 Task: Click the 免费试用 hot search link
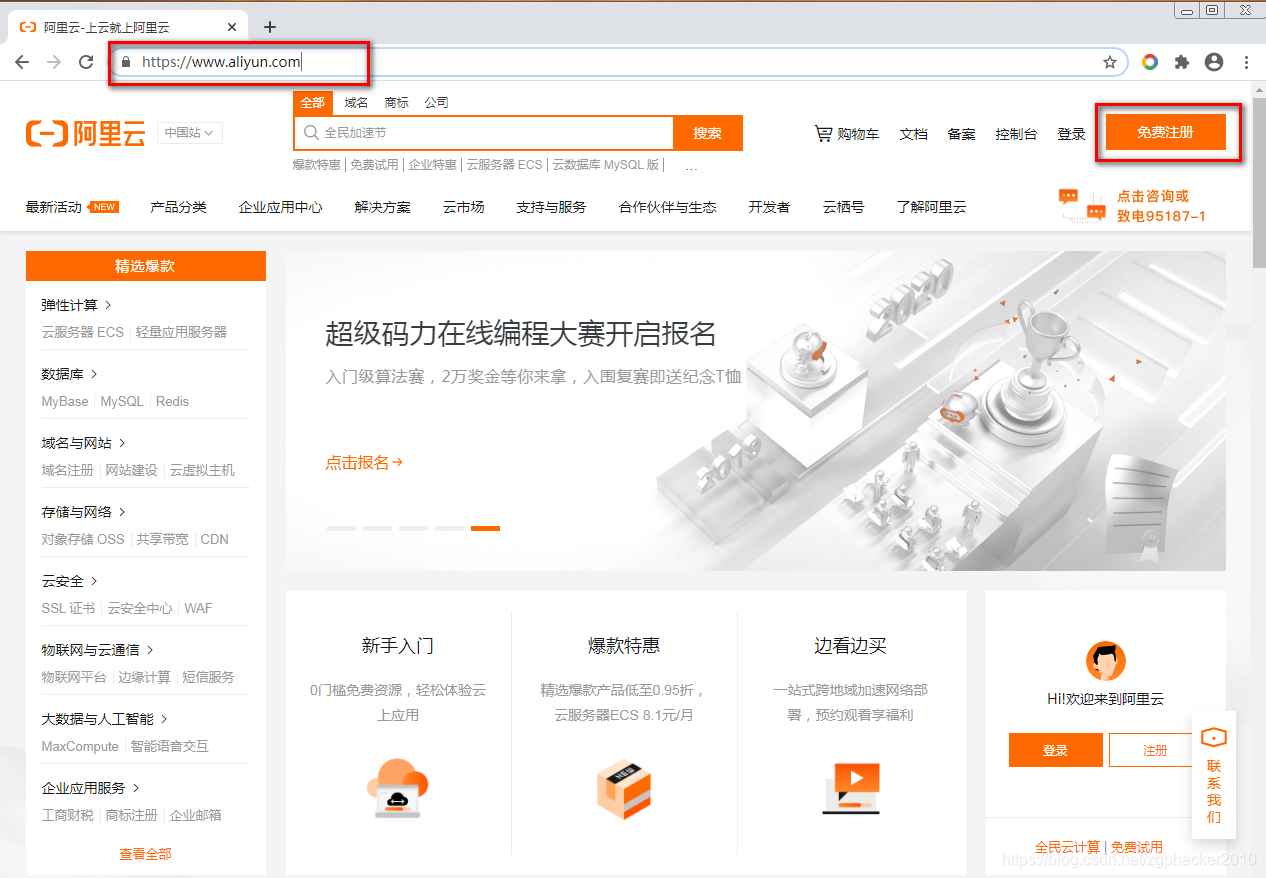[374, 165]
